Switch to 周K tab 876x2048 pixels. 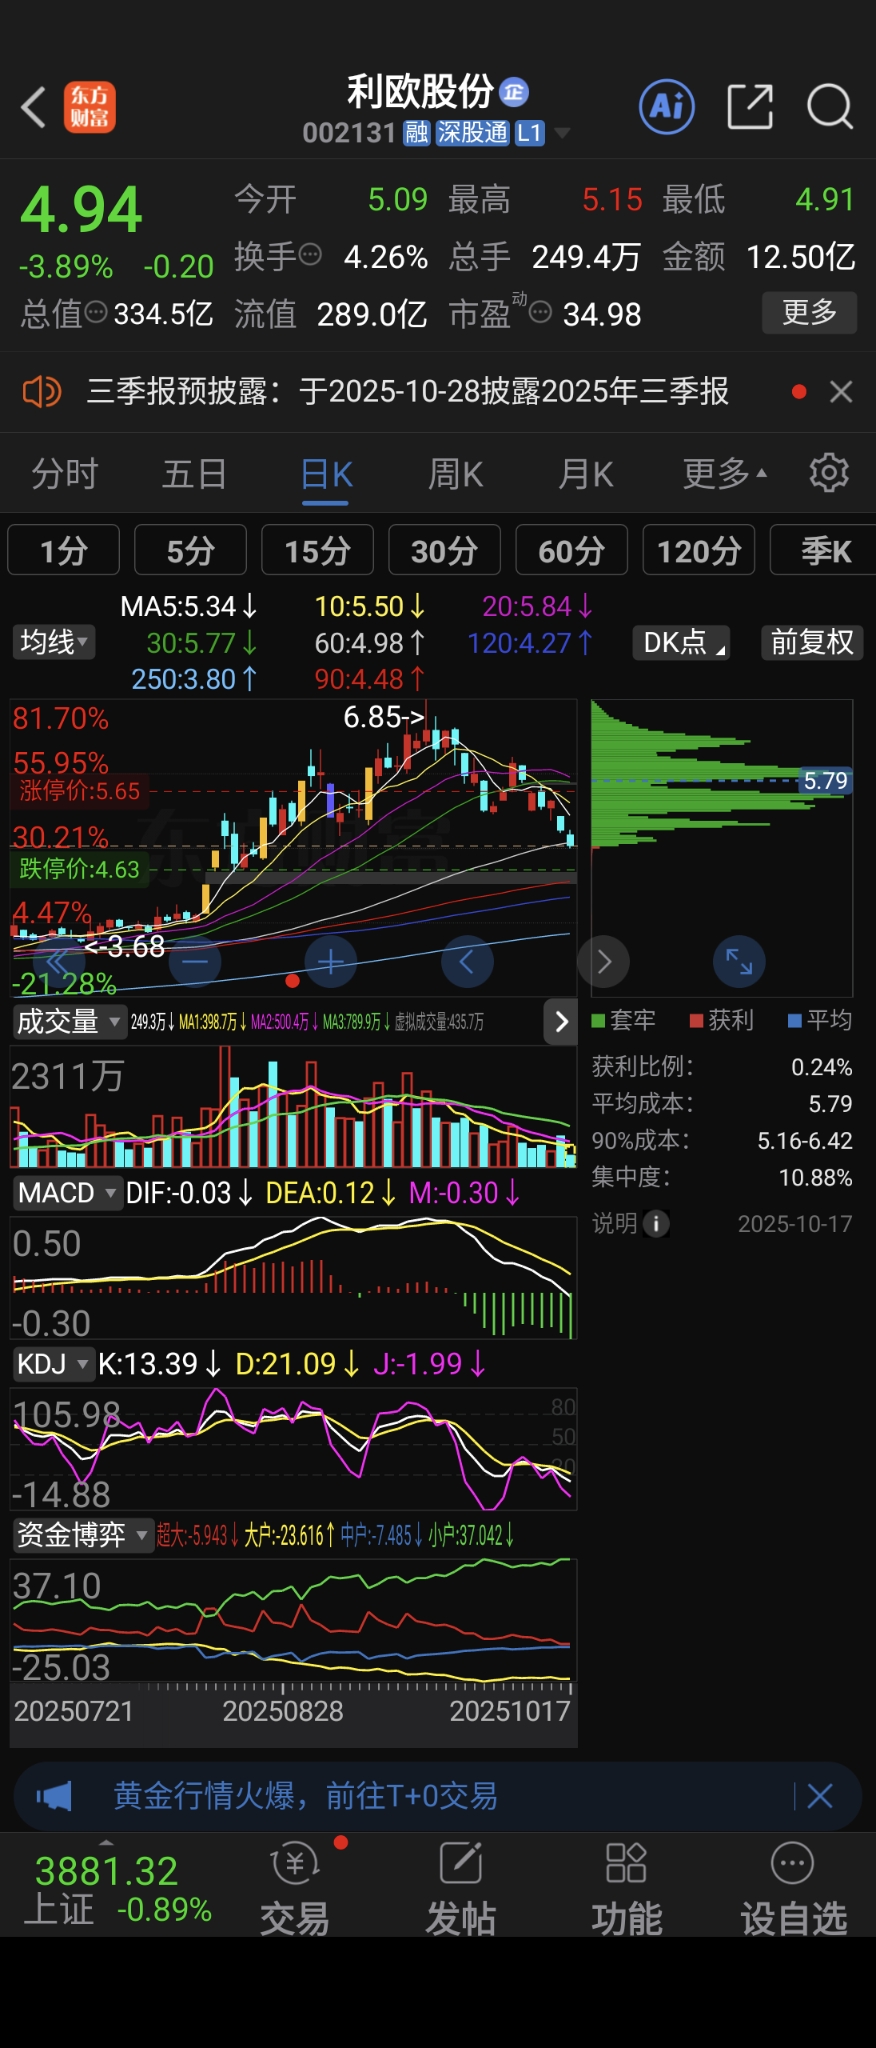pos(456,473)
